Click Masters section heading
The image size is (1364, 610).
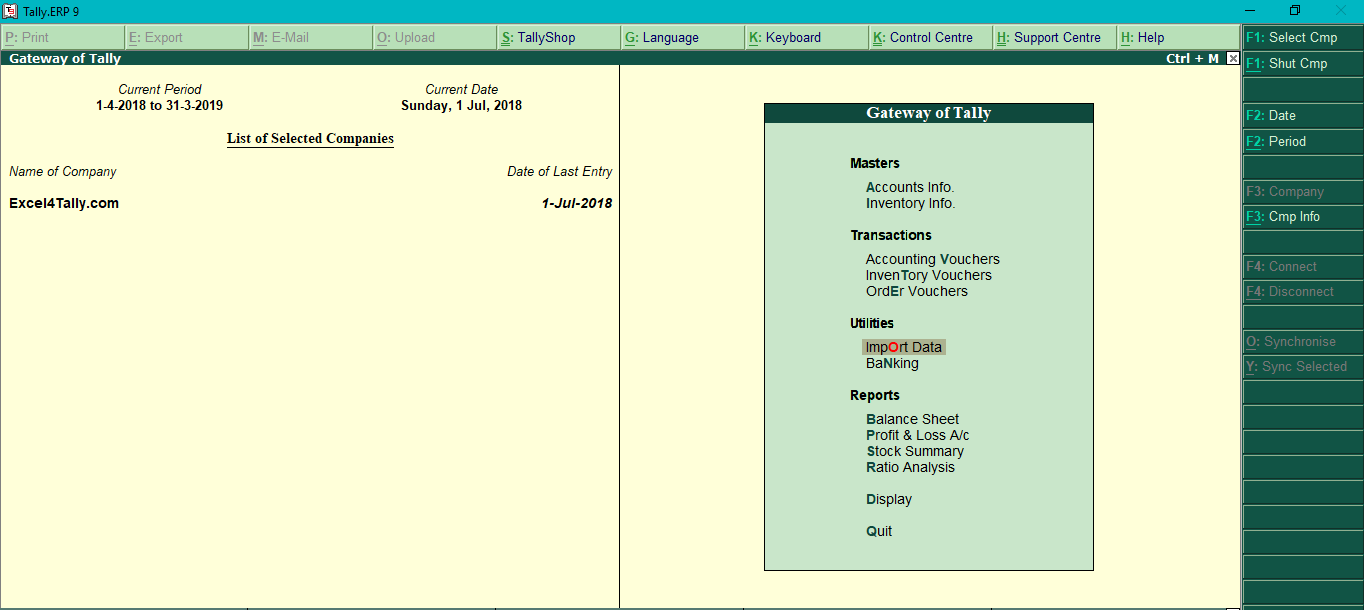pyautogui.click(x=875, y=163)
